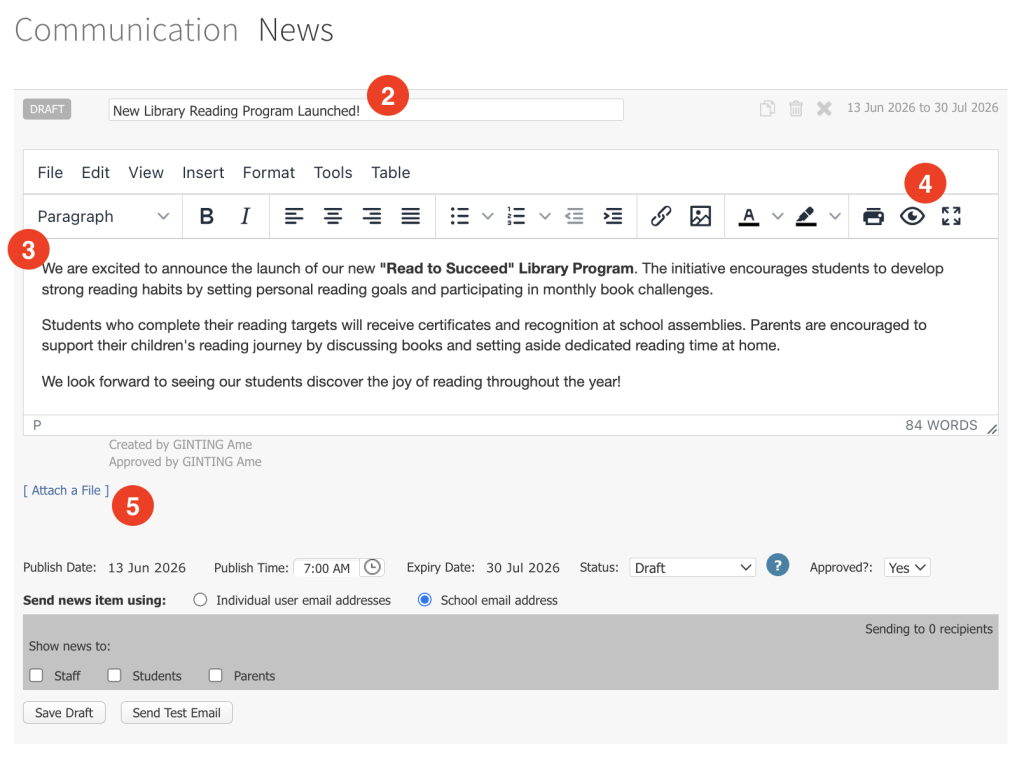Tick the Students checkbox
This screenshot has width=1024, height=758.
click(x=114, y=675)
